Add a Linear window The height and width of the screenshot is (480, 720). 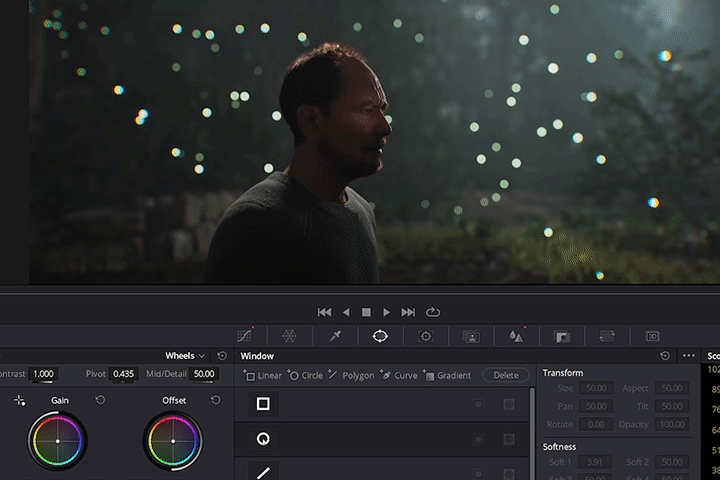coord(262,375)
